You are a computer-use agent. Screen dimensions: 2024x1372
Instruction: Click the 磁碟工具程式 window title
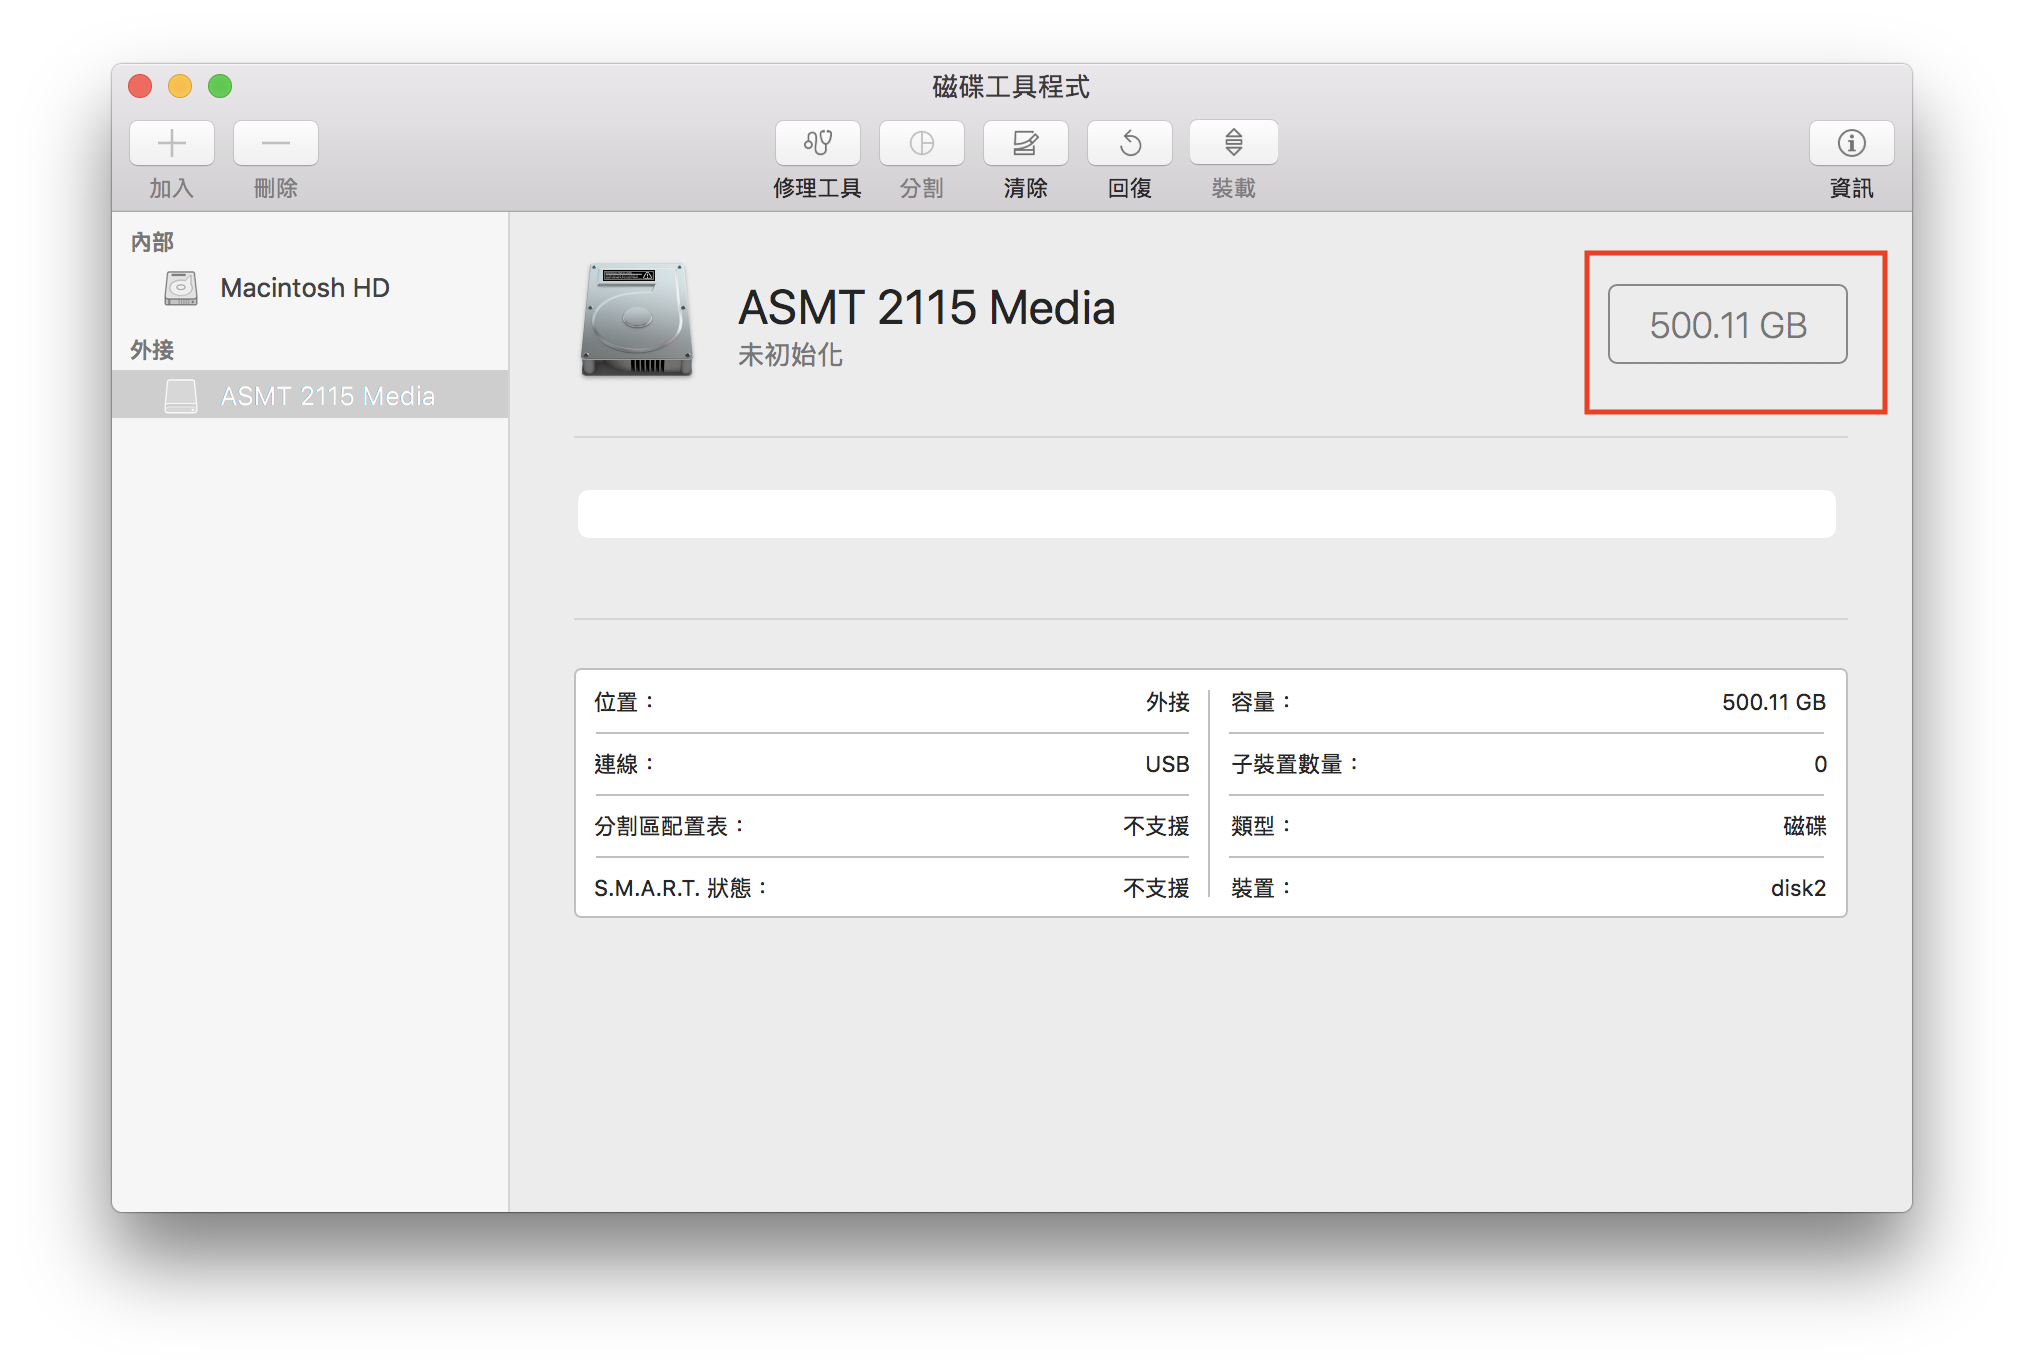(1011, 87)
